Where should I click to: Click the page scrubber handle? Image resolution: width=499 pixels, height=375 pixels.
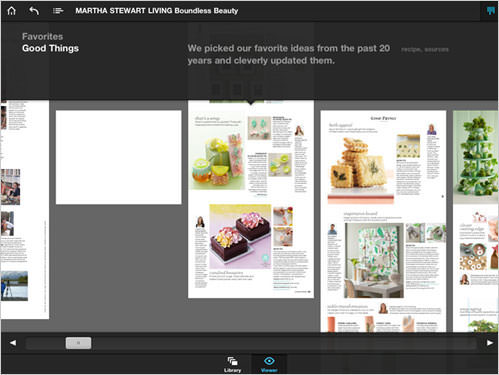tap(78, 343)
